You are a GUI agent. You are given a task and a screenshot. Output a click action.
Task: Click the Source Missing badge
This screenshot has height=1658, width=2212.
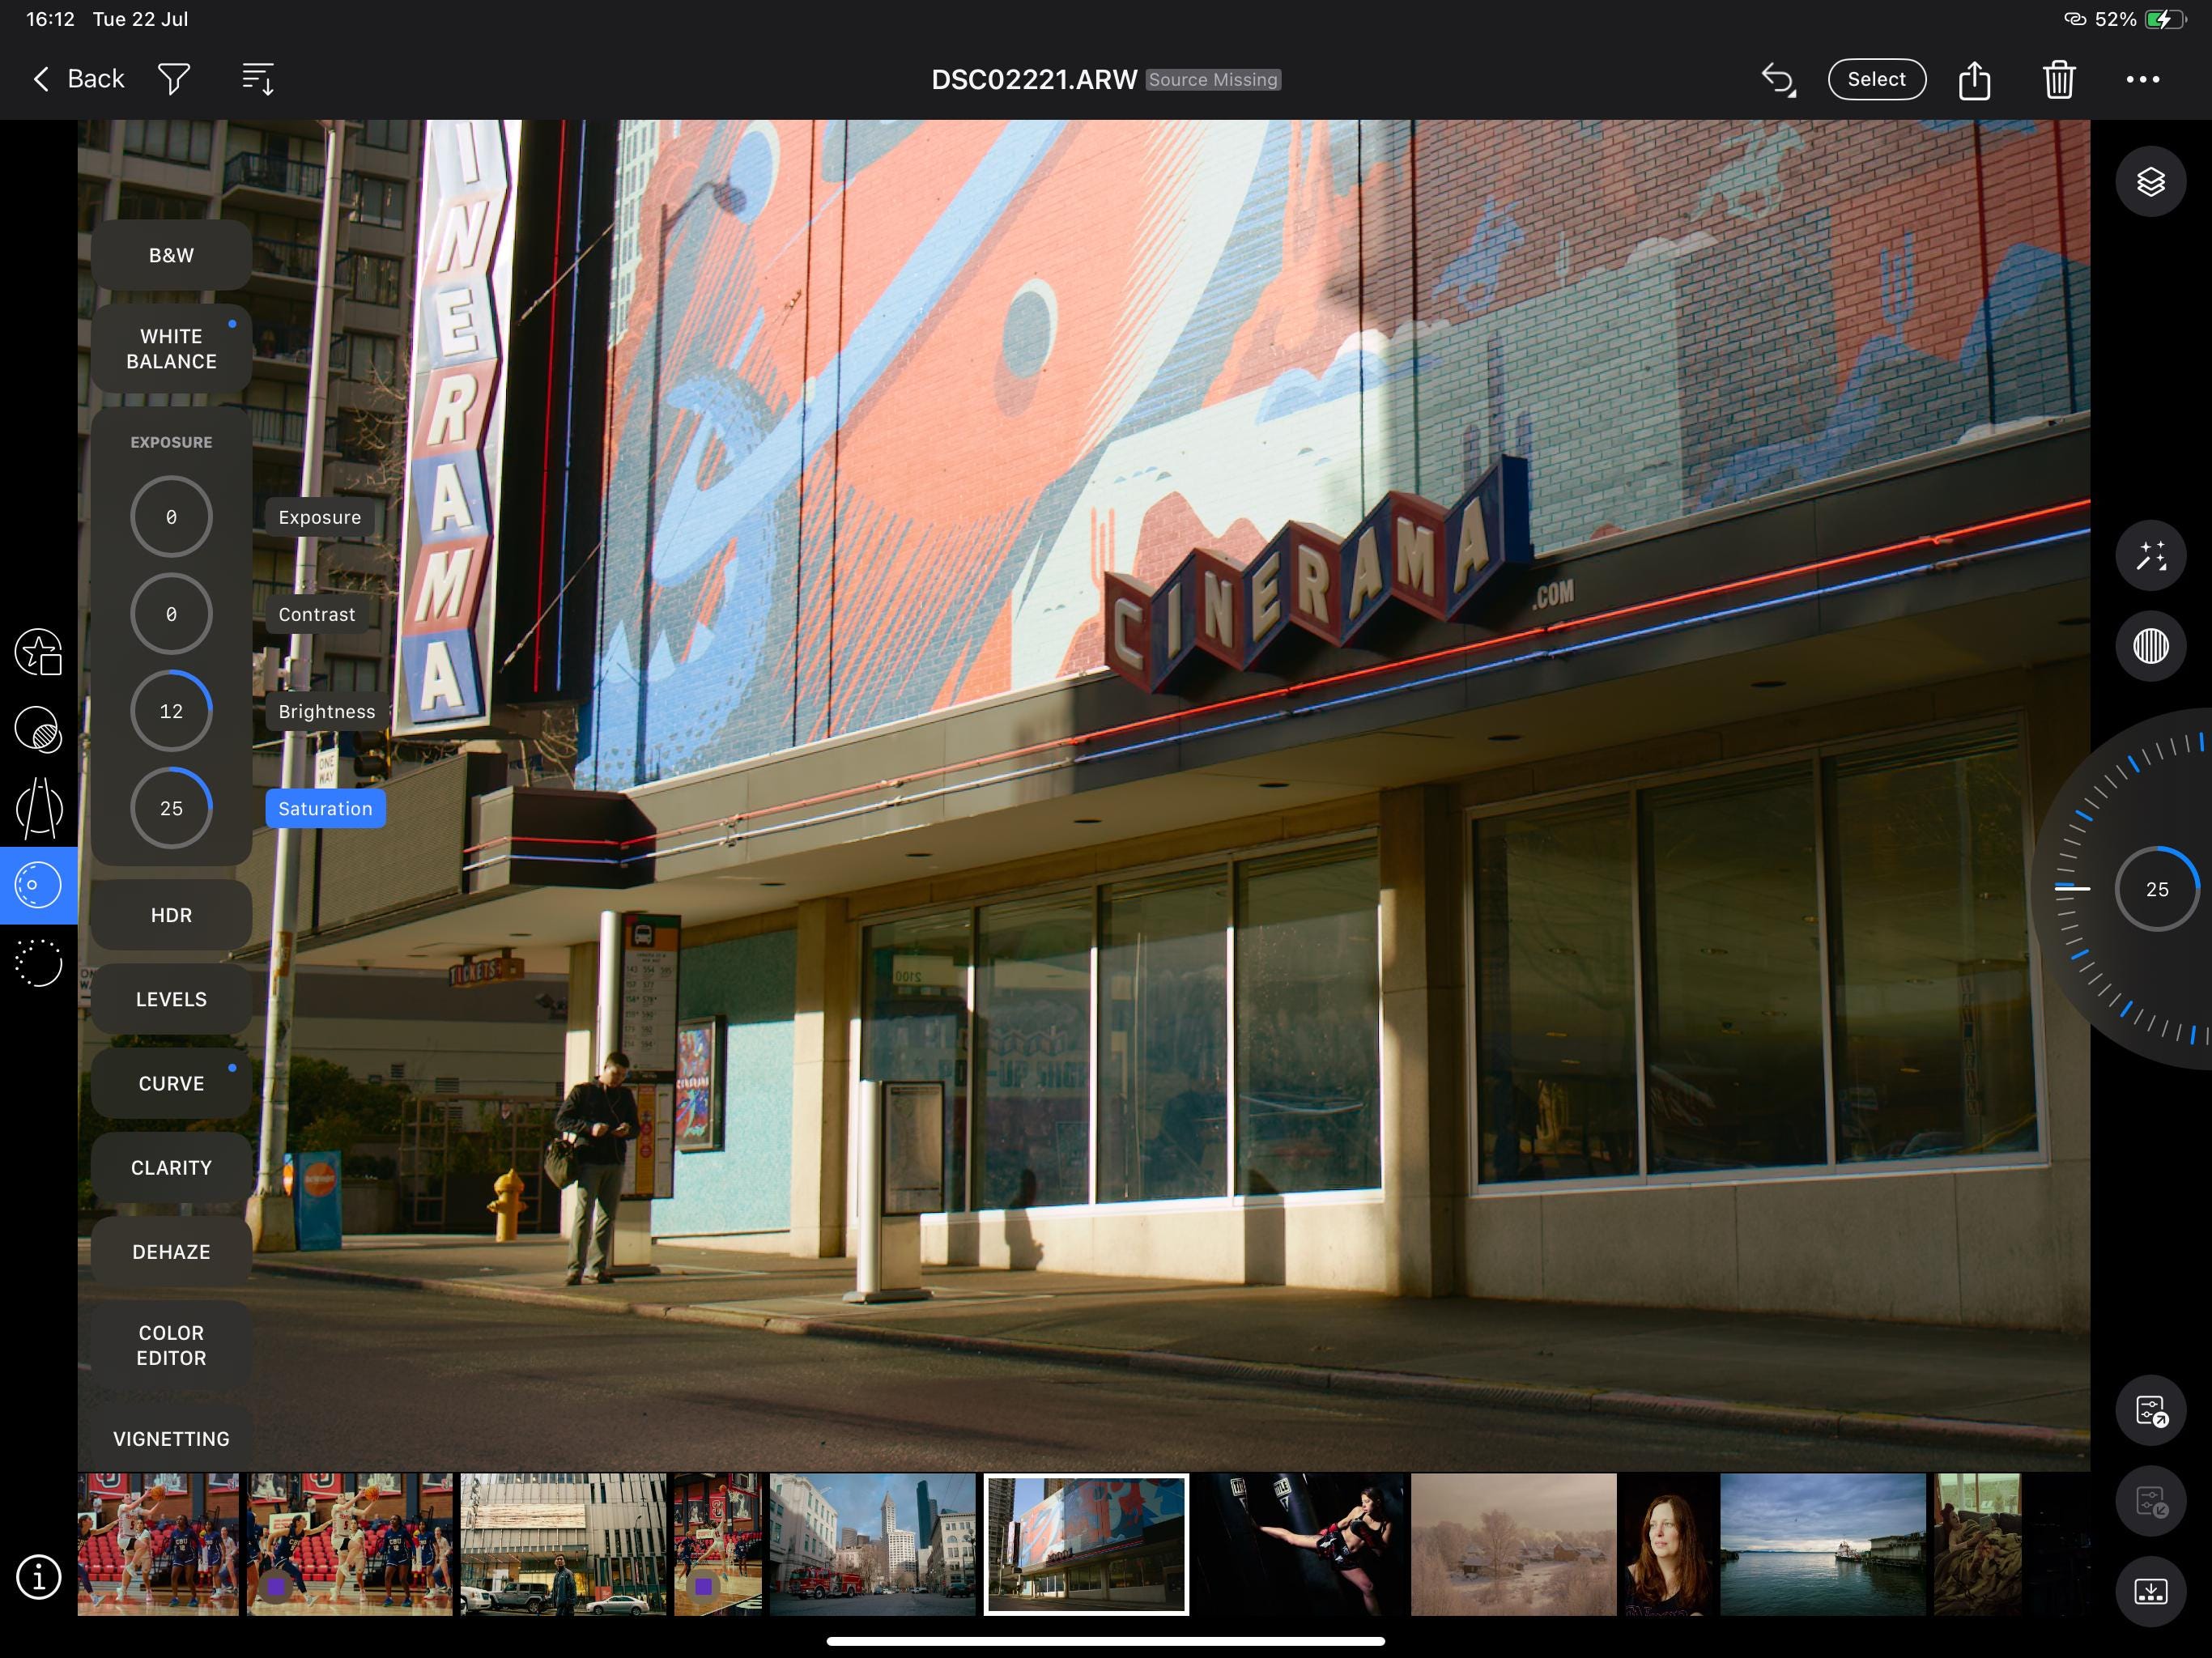pos(1213,79)
